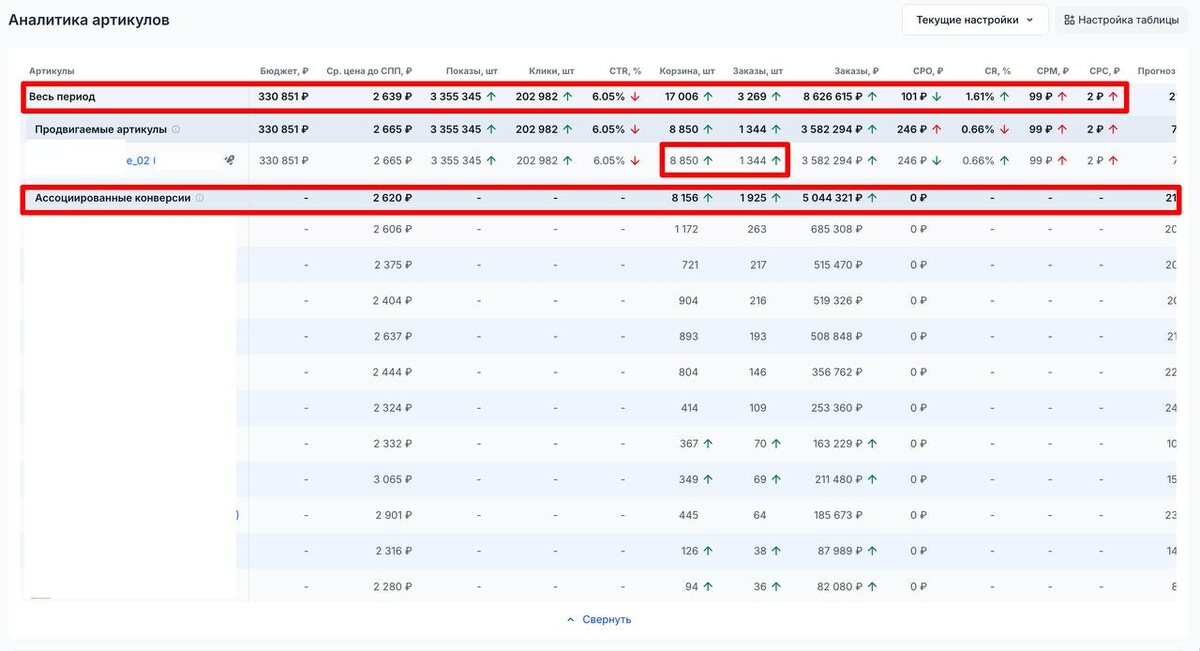Click the 2 280 ₽ price cell

click(393, 587)
